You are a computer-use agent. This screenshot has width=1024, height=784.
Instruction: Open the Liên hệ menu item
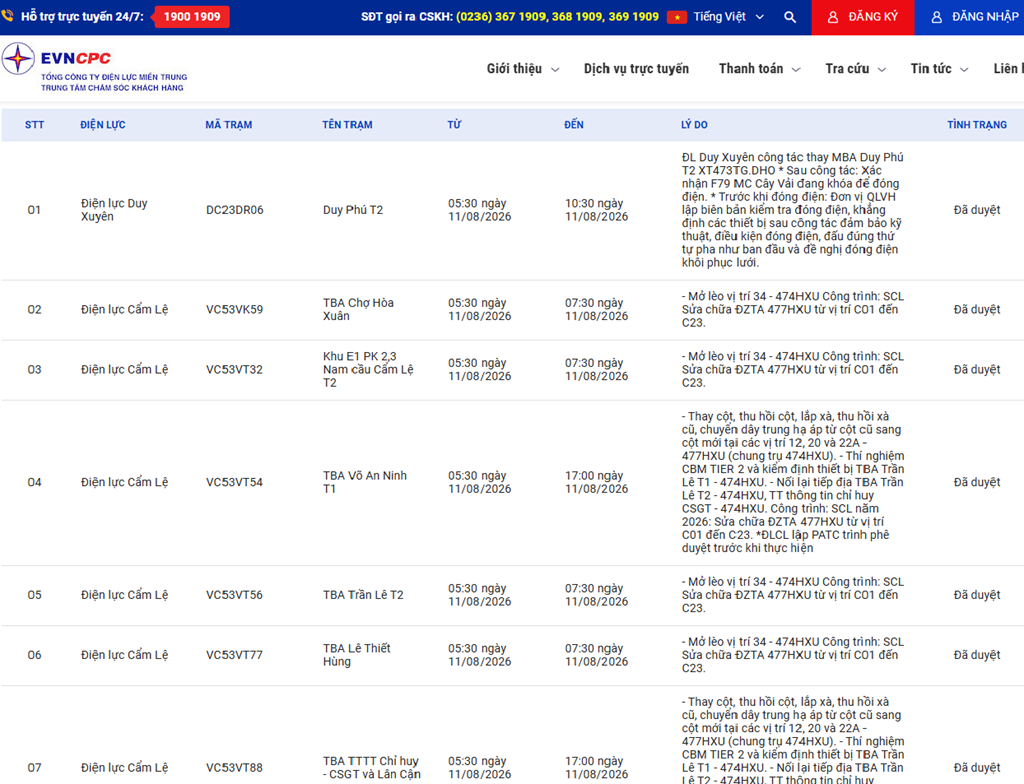[x=1008, y=69]
